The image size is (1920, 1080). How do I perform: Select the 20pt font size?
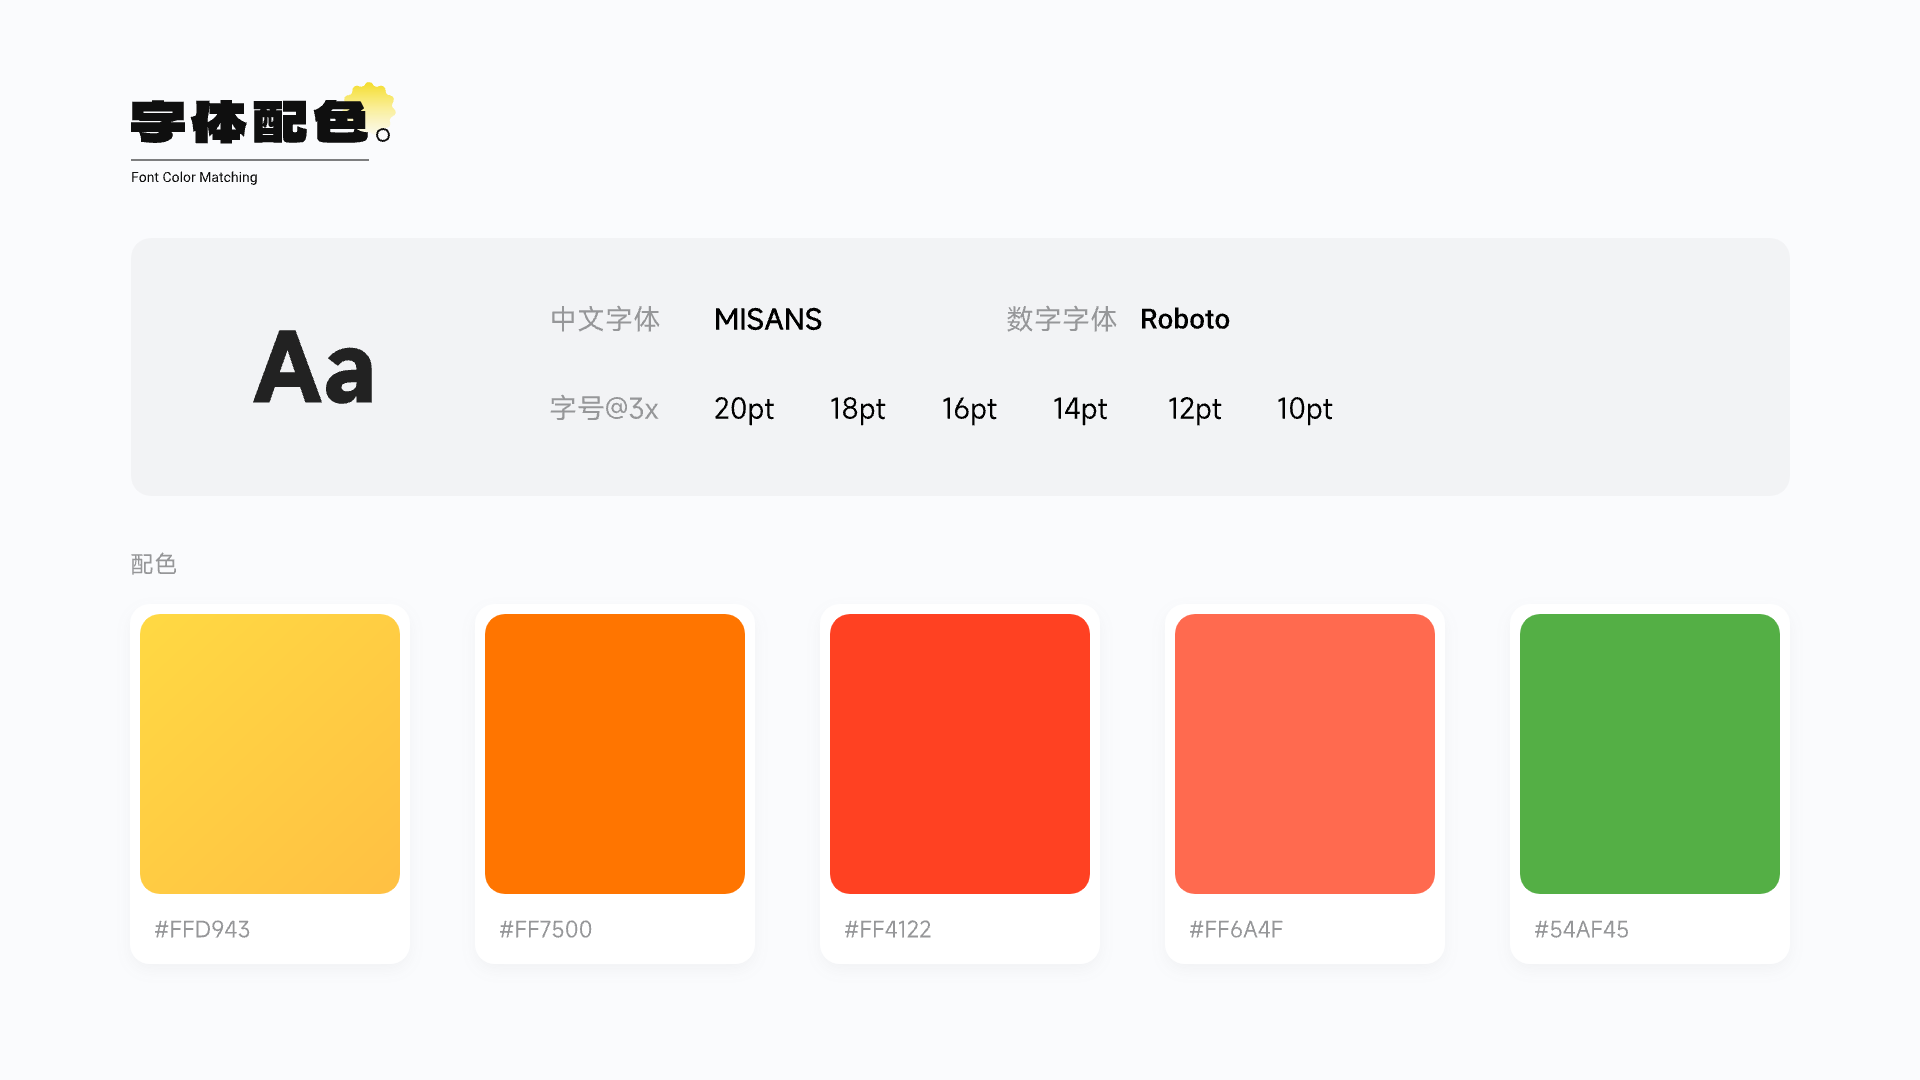tap(744, 409)
